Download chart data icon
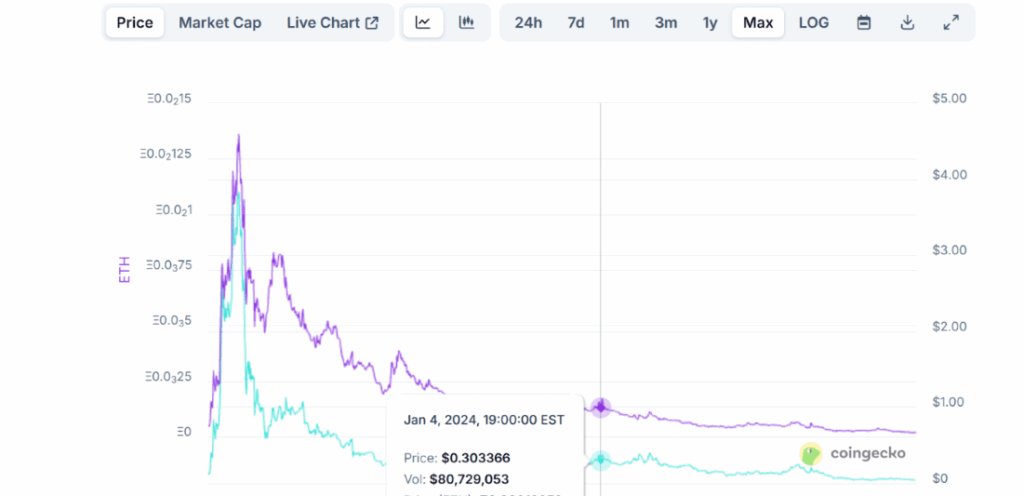This screenshot has width=1024, height=496. coord(906,23)
